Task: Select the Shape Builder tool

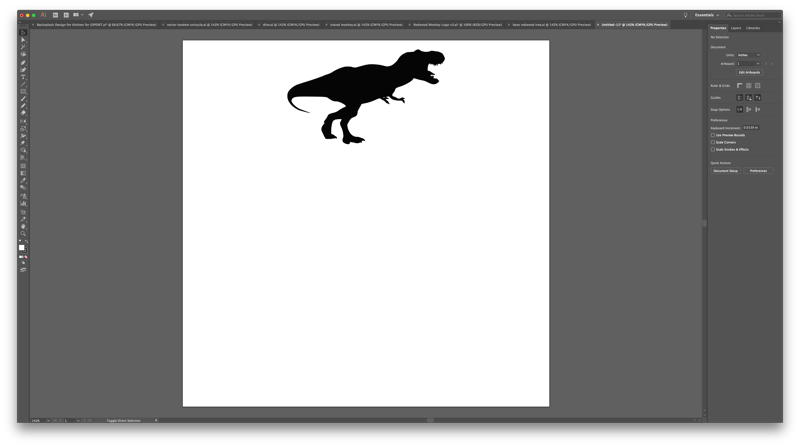Action: (x=23, y=151)
